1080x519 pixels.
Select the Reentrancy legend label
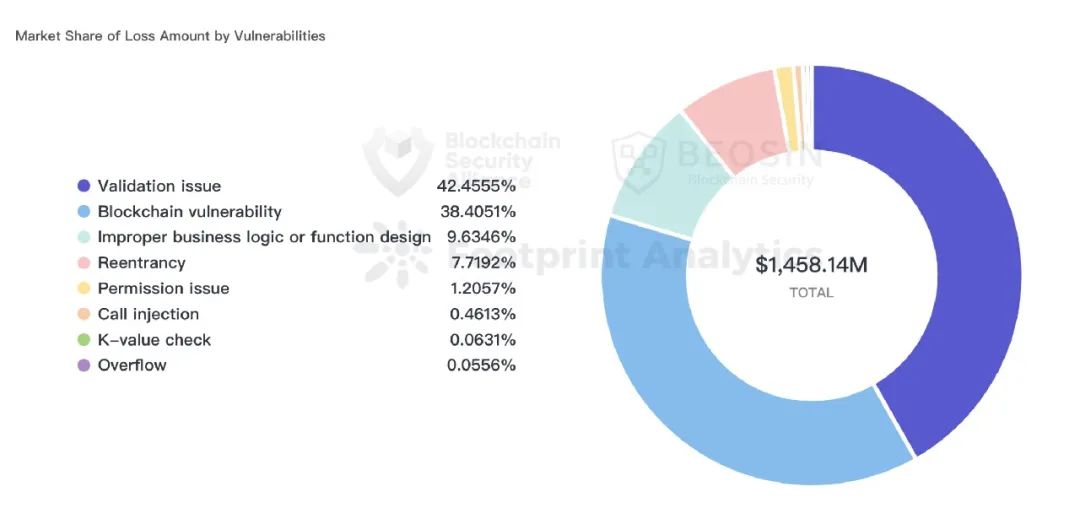coord(141,263)
